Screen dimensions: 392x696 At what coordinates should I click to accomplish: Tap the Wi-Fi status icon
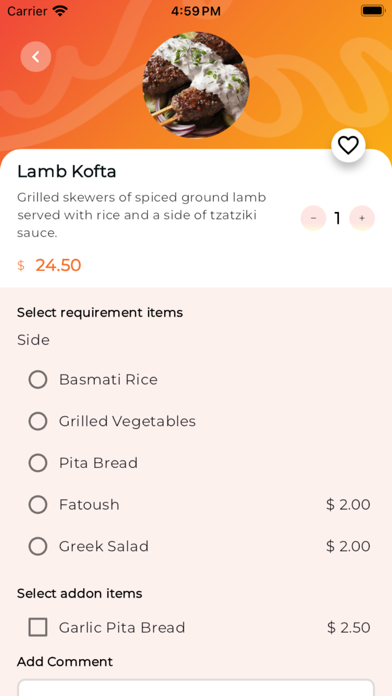[60, 11]
